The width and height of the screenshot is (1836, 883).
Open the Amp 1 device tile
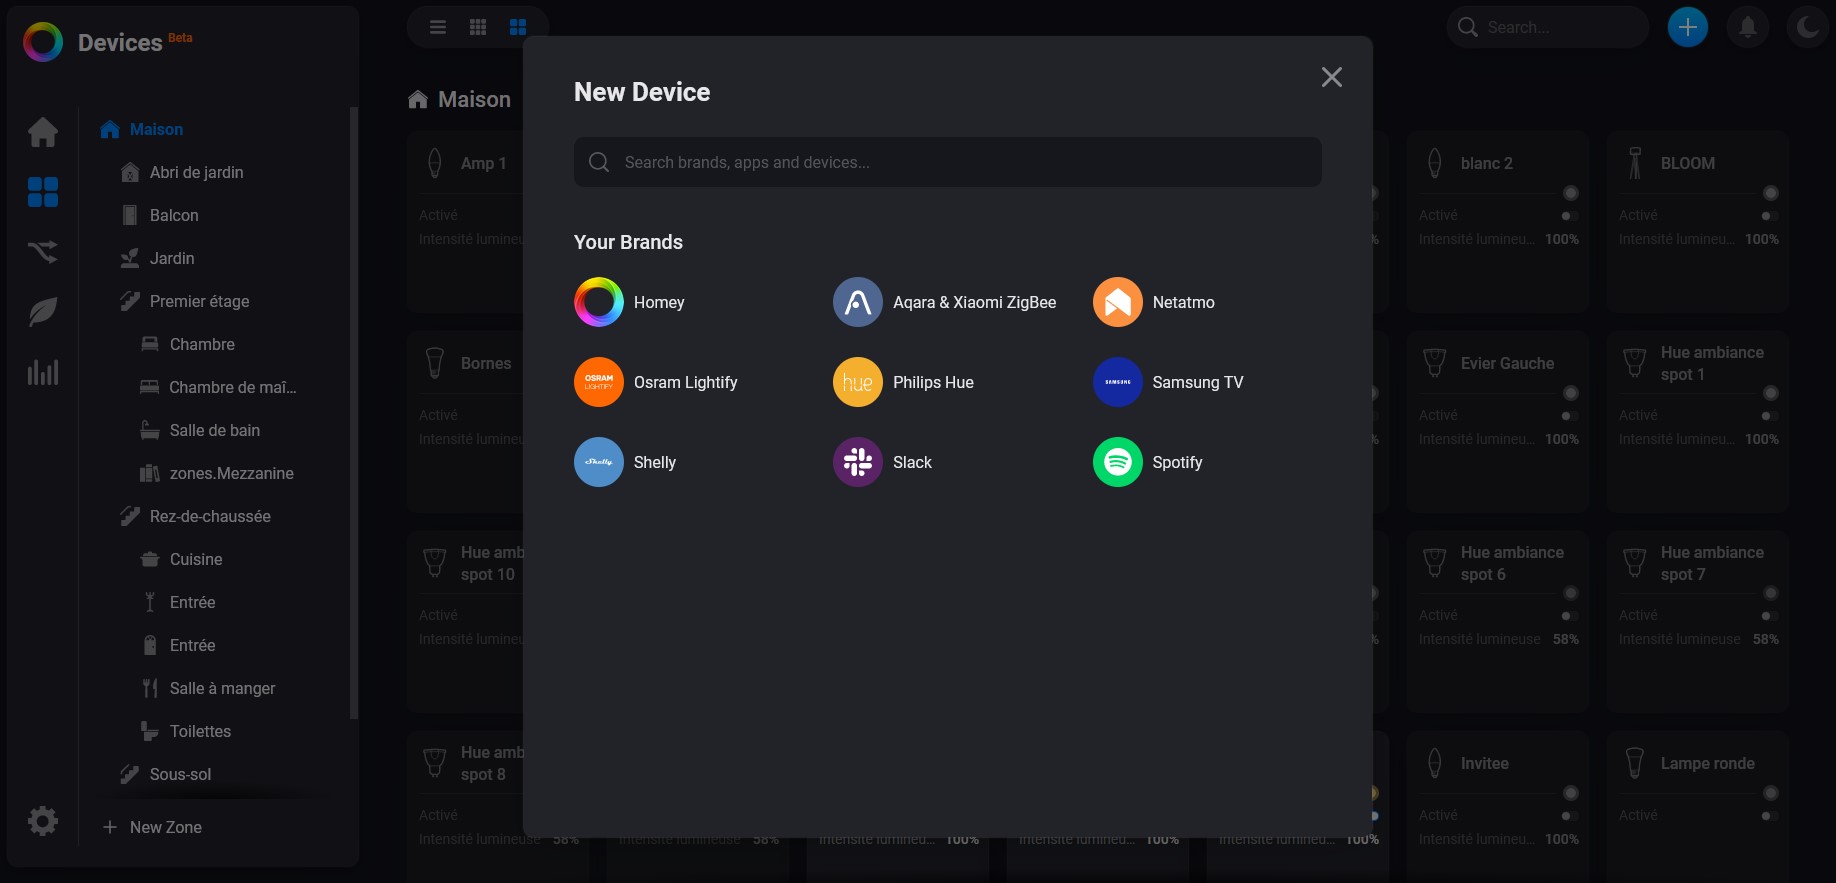click(x=465, y=222)
